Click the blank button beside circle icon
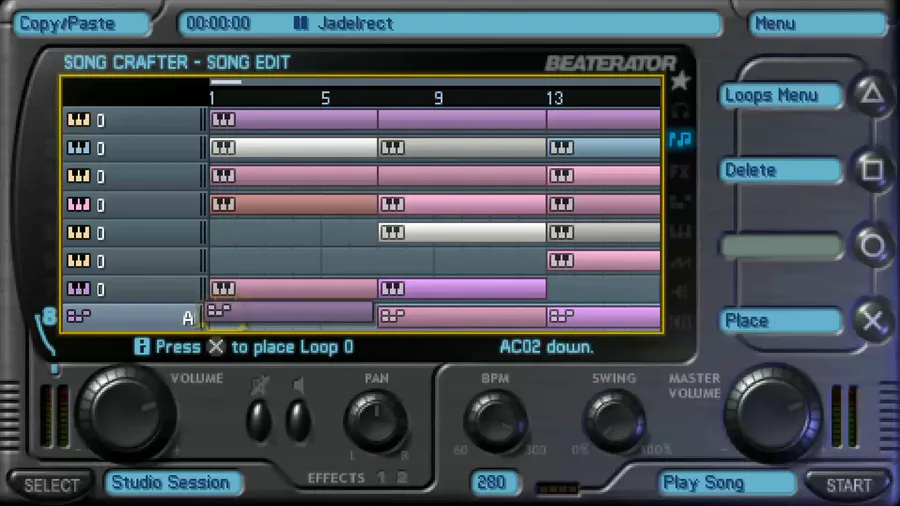This screenshot has height=506, width=900. pyautogui.click(x=780, y=246)
